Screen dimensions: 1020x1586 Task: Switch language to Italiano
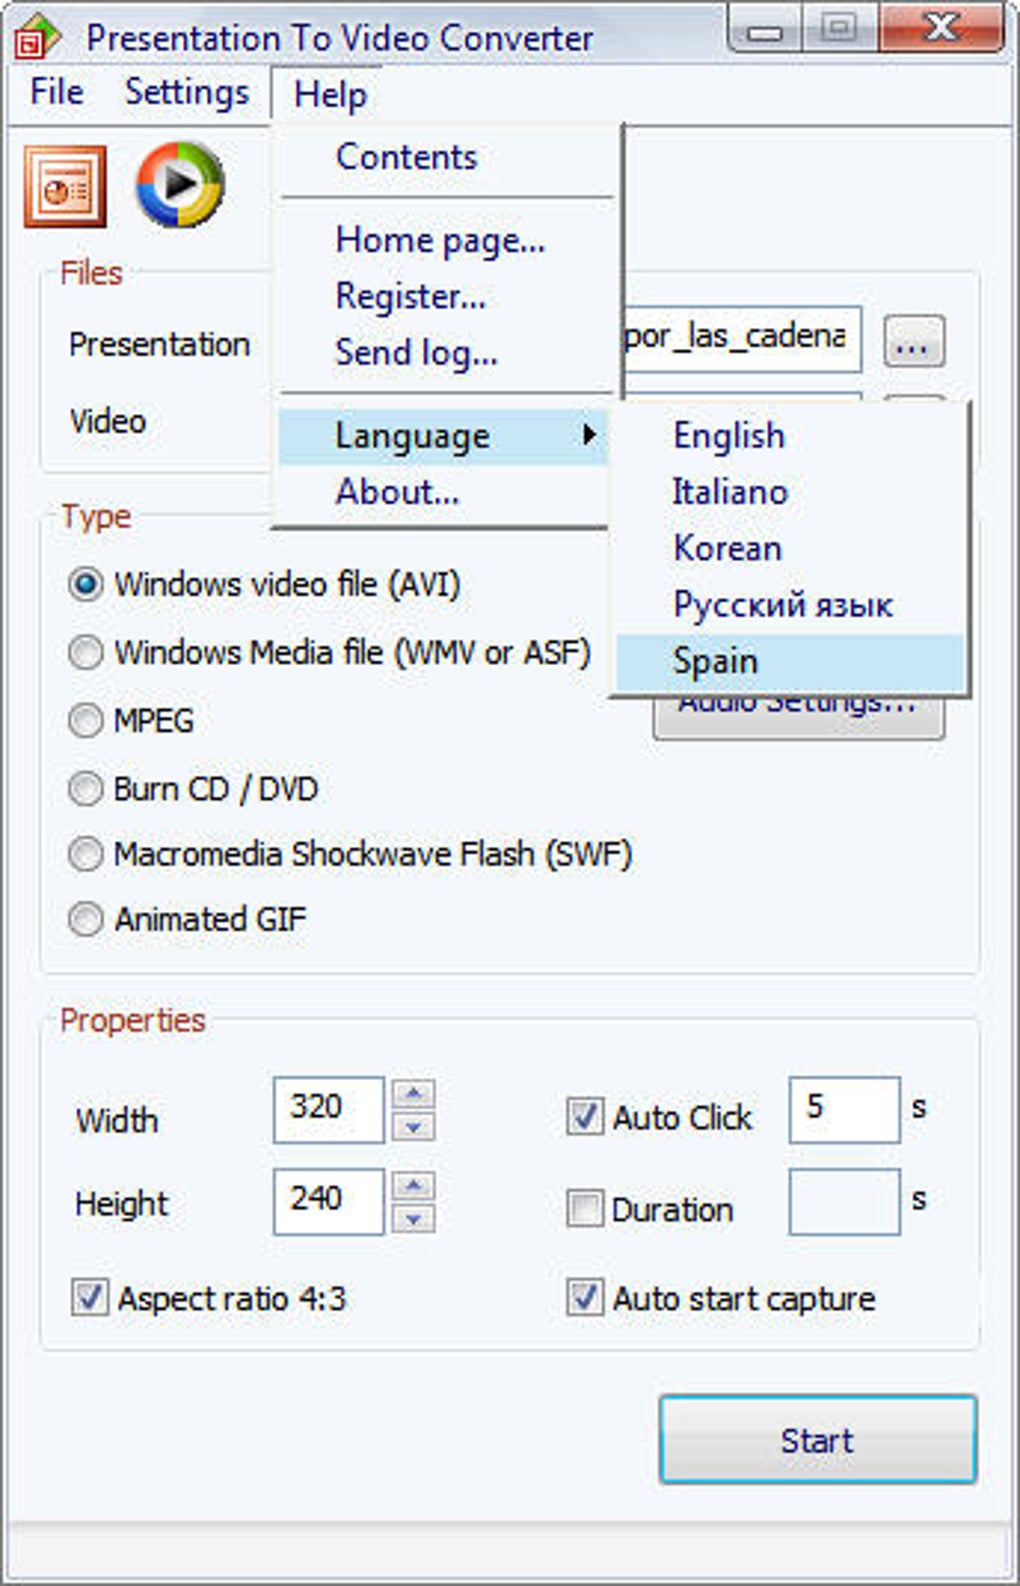[790, 492]
